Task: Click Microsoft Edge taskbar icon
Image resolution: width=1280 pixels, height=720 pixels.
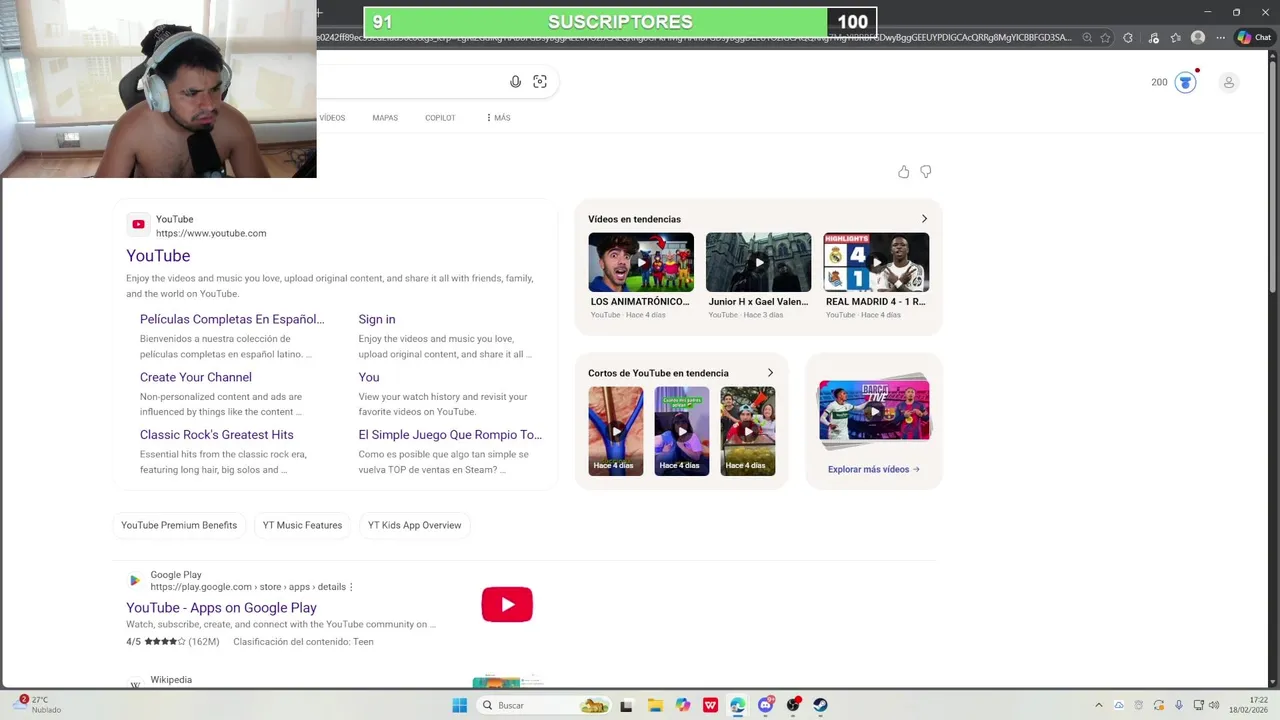Action: pyautogui.click(x=738, y=705)
